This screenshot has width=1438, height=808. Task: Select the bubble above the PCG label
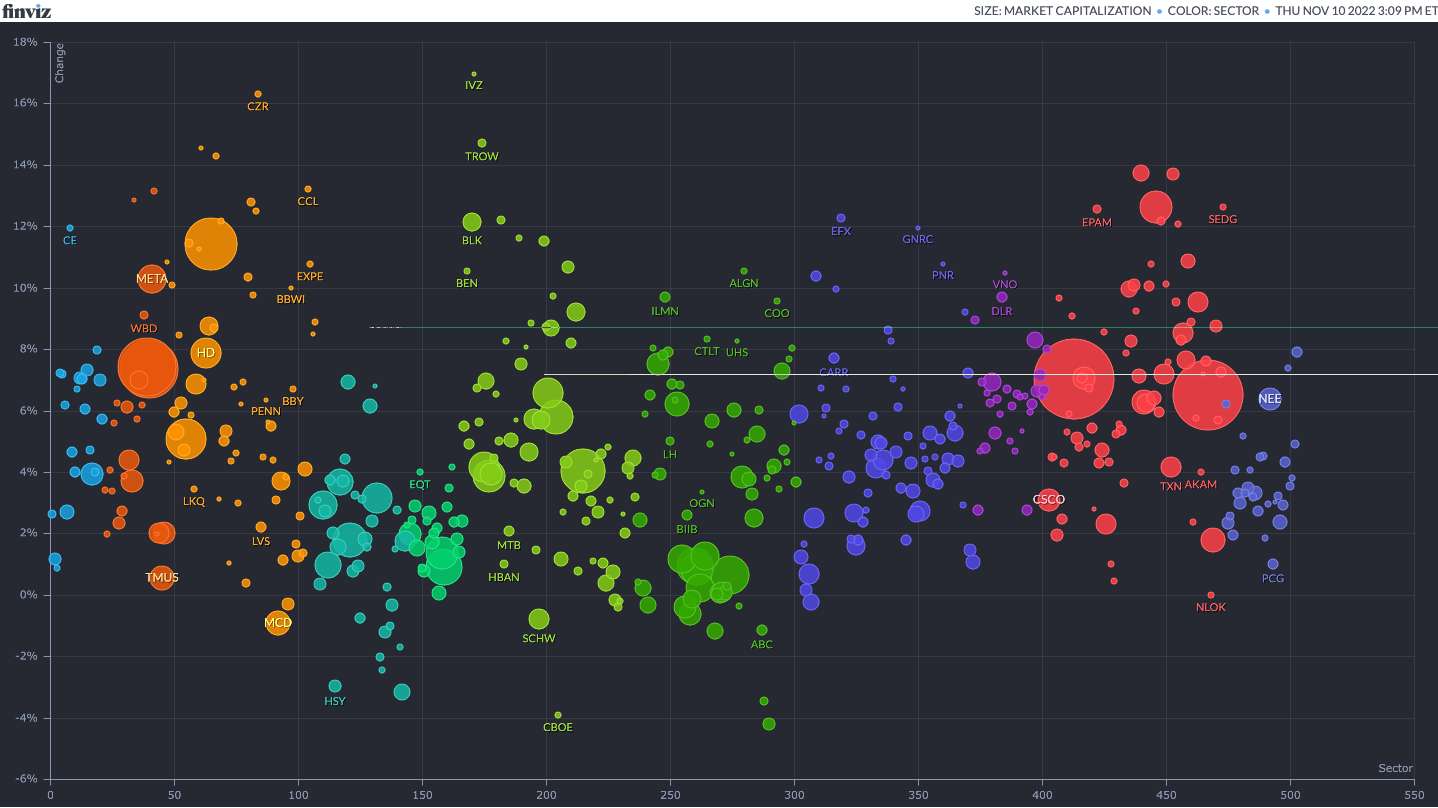1273,564
